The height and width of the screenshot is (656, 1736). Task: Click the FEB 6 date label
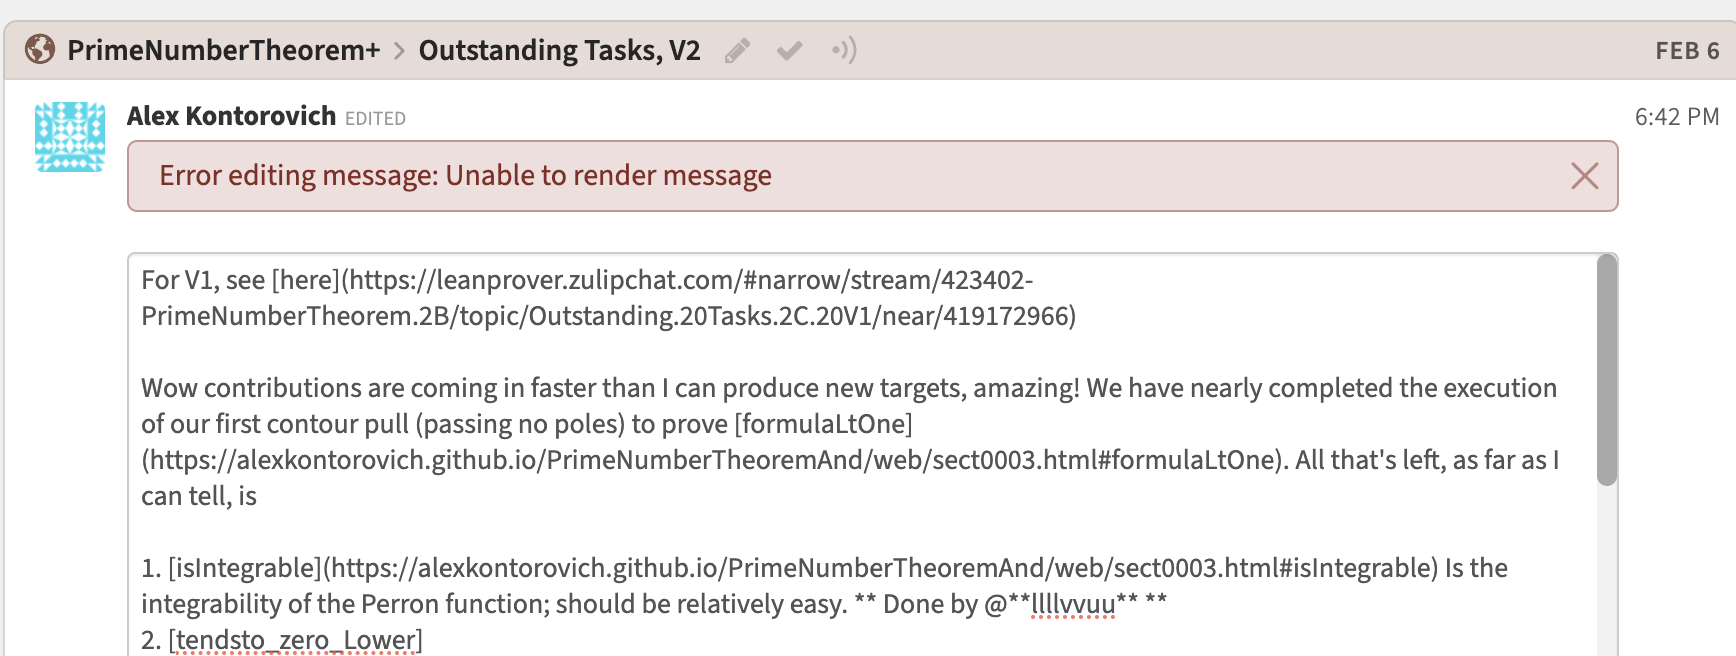pos(1687,51)
